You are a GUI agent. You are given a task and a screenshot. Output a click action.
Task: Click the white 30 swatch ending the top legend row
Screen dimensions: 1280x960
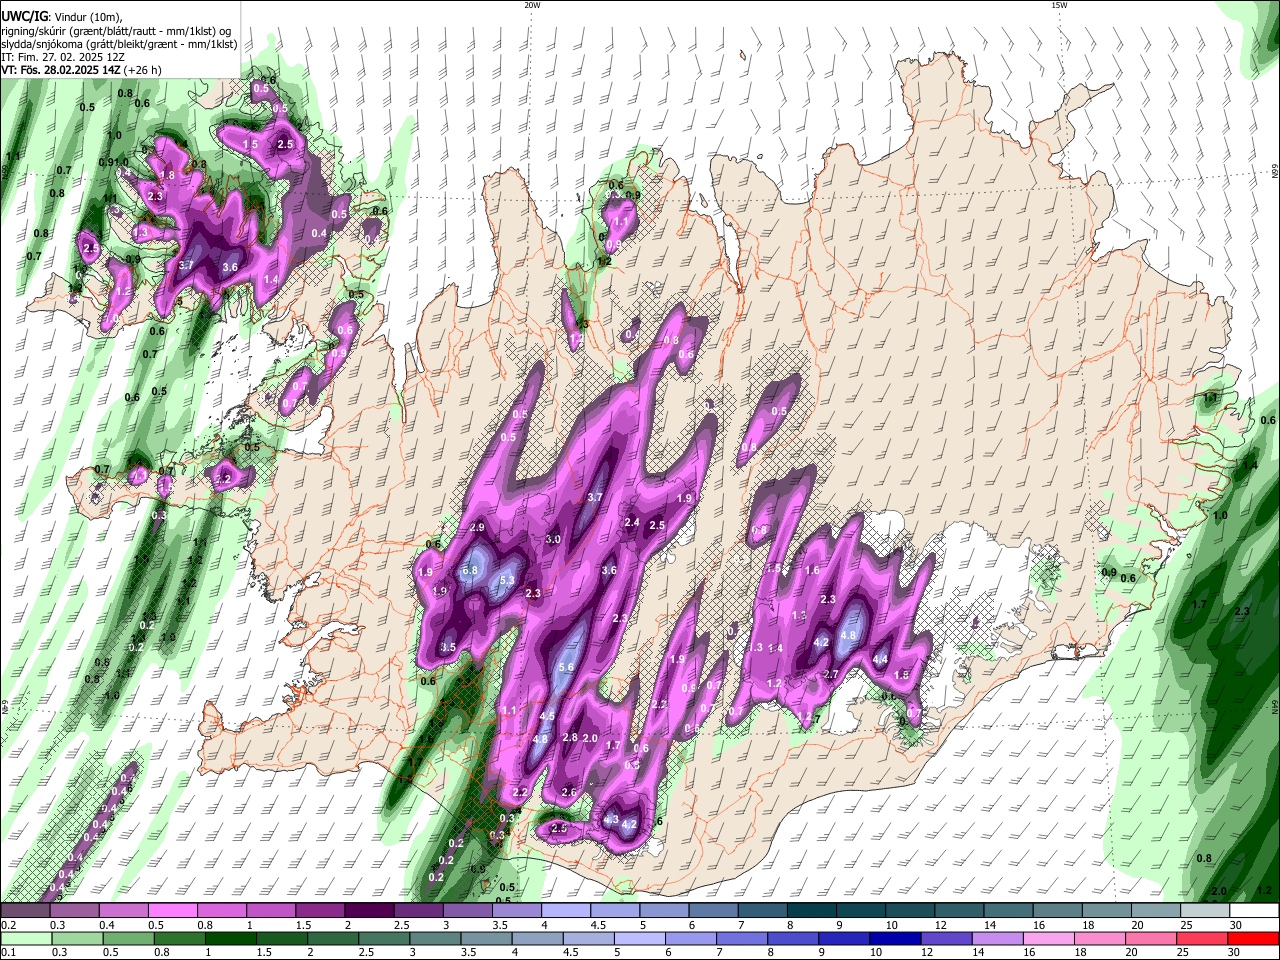click(1254, 910)
